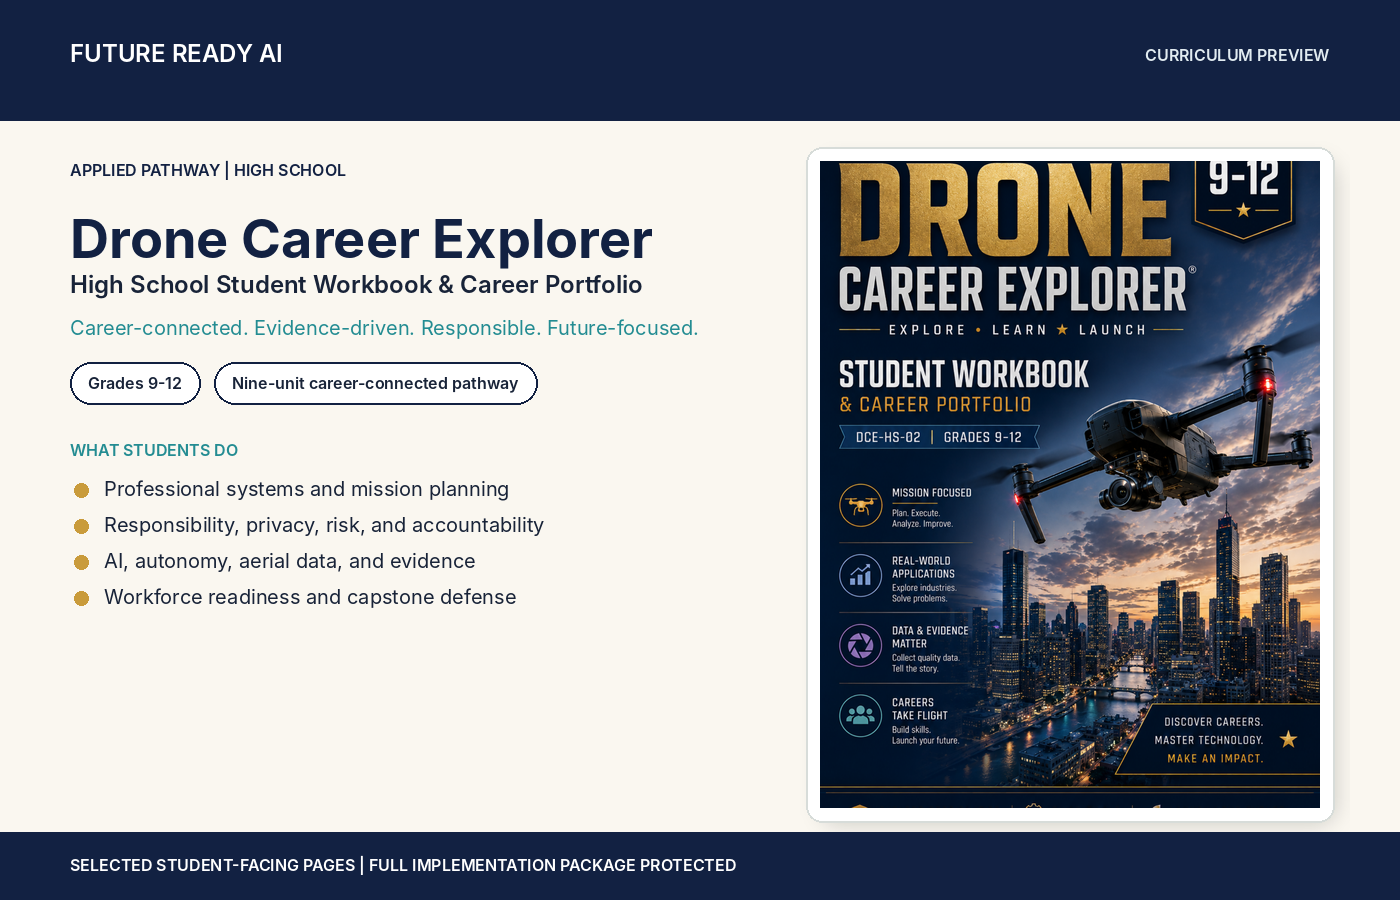Click the Mission Focused drone icon on cover
This screenshot has width=1400, height=900.
coord(860,505)
